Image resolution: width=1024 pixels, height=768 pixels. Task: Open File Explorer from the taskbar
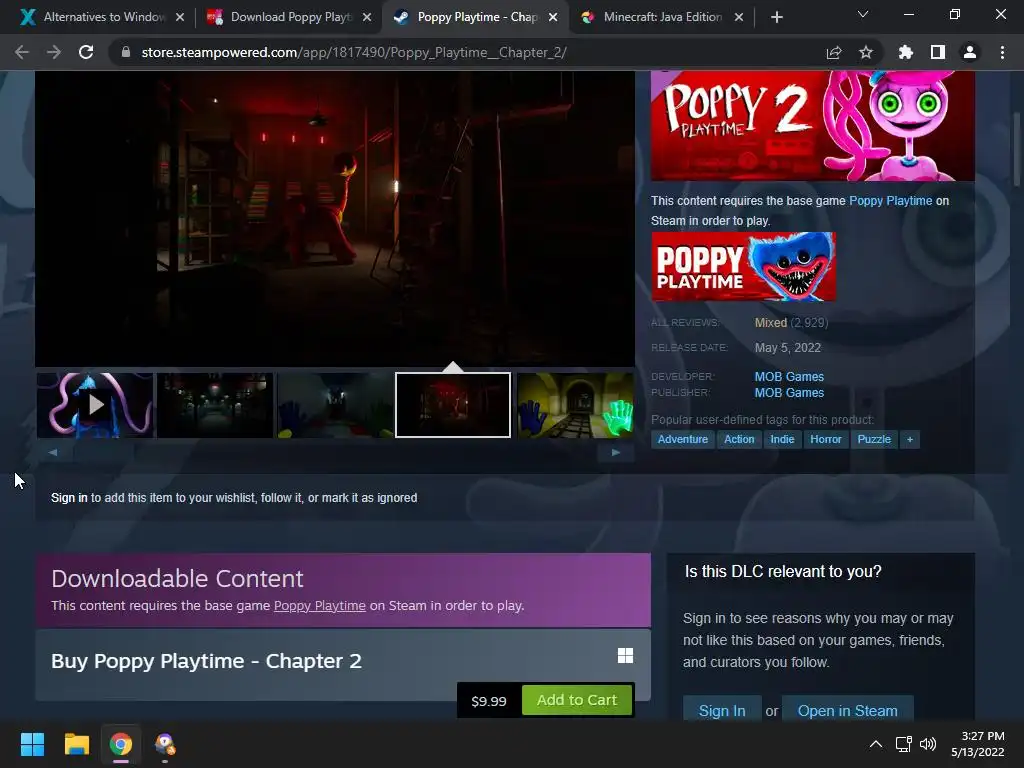(76, 744)
